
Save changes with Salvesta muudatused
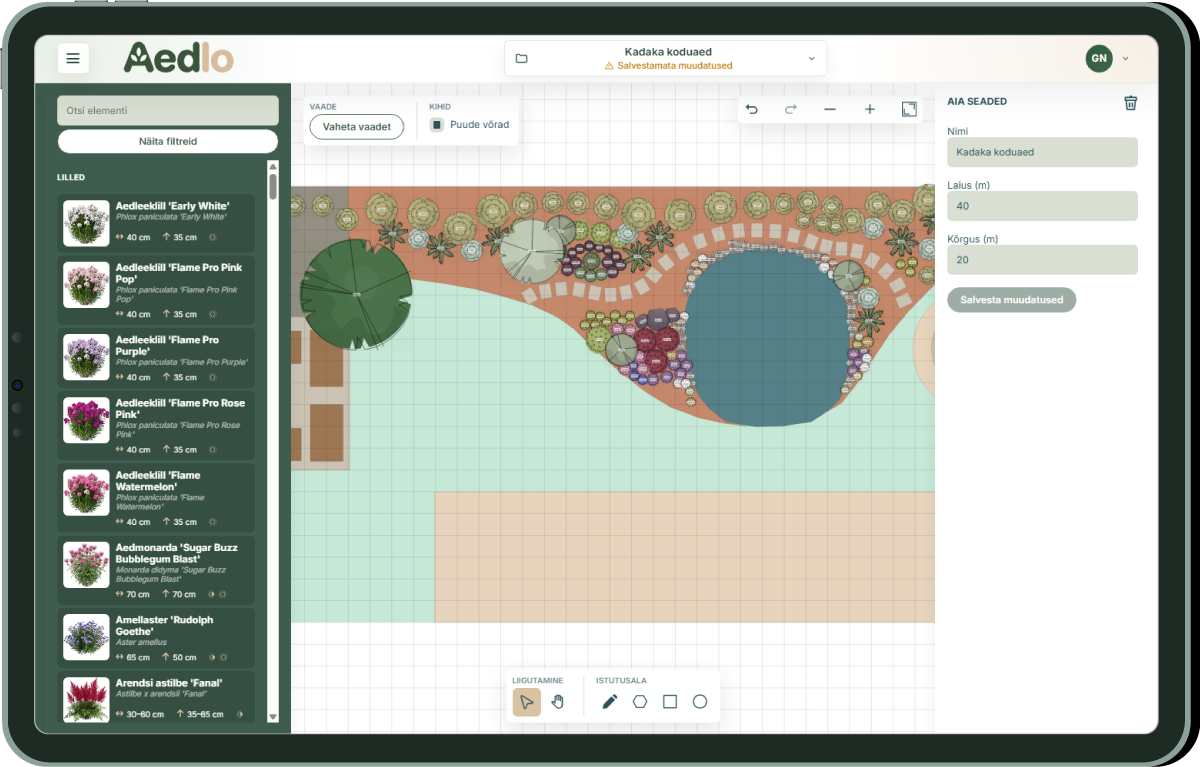point(1012,299)
